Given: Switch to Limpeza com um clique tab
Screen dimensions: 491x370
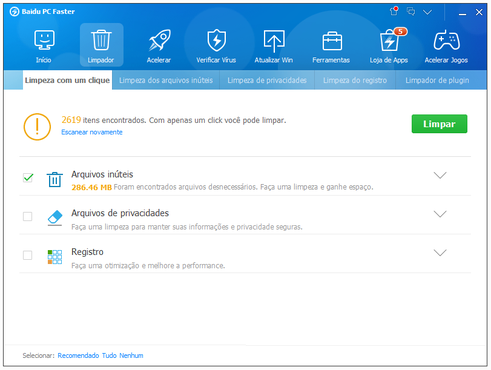Looking at the screenshot, I should coord(67,80).
